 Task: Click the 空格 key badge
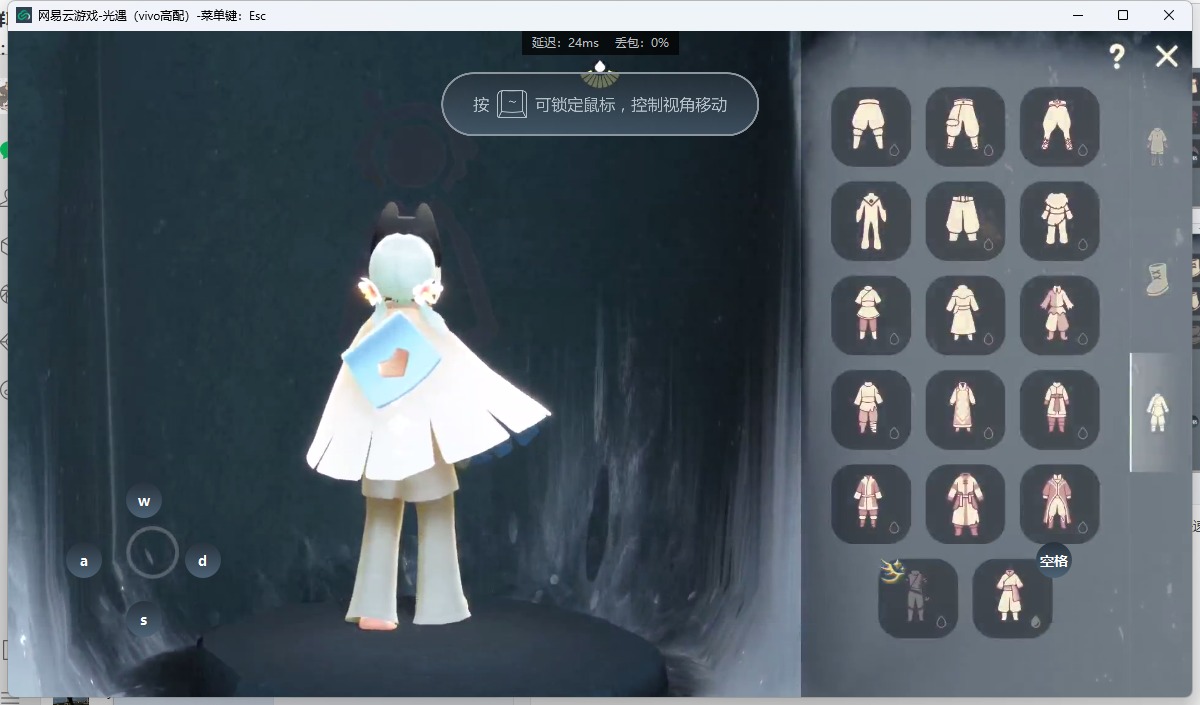[x=1054, y=561]
